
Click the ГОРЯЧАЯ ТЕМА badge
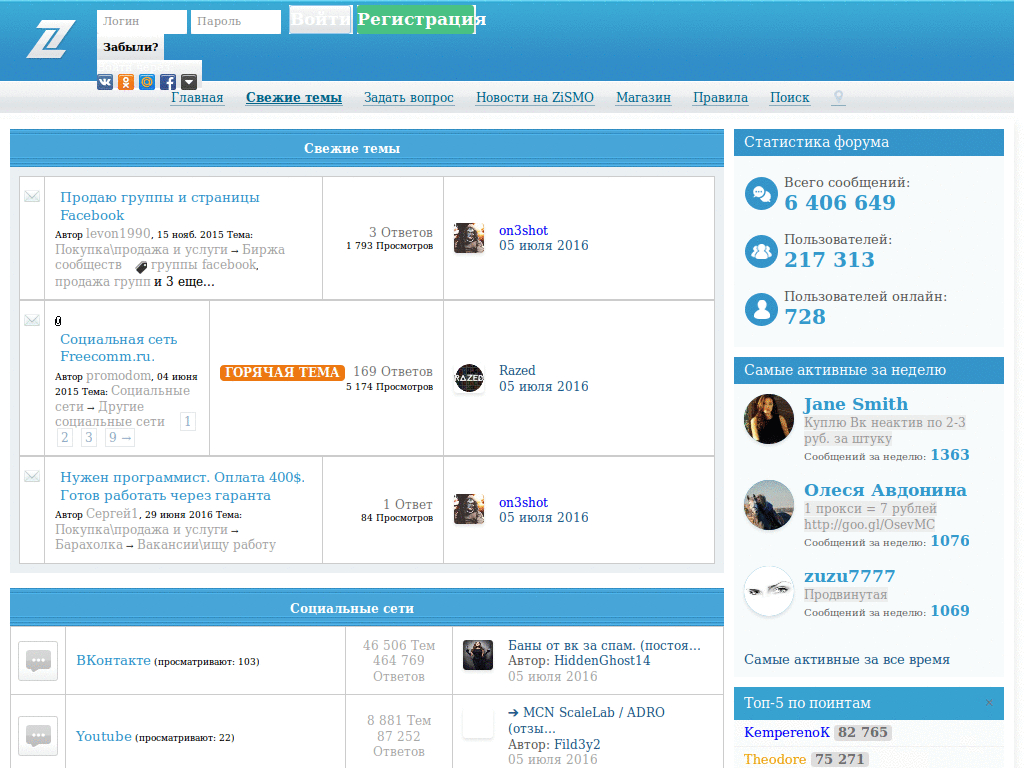(x=282, y=372)
